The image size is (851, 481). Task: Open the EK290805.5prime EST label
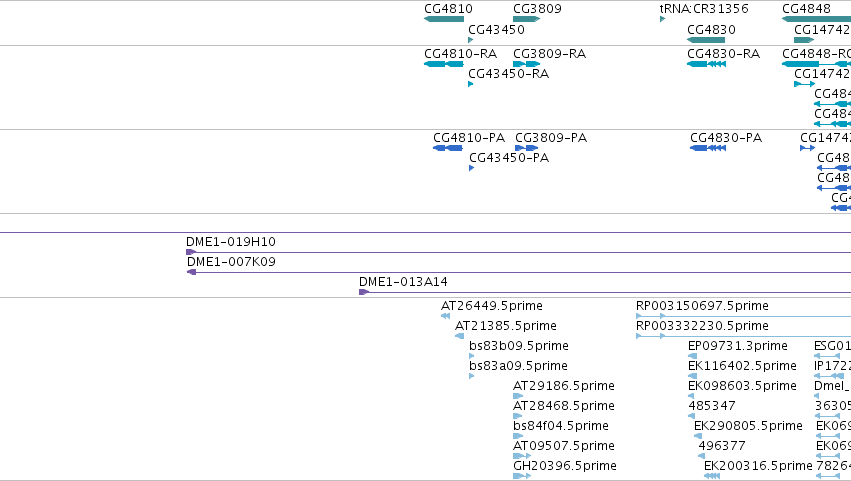pos(748,426)
